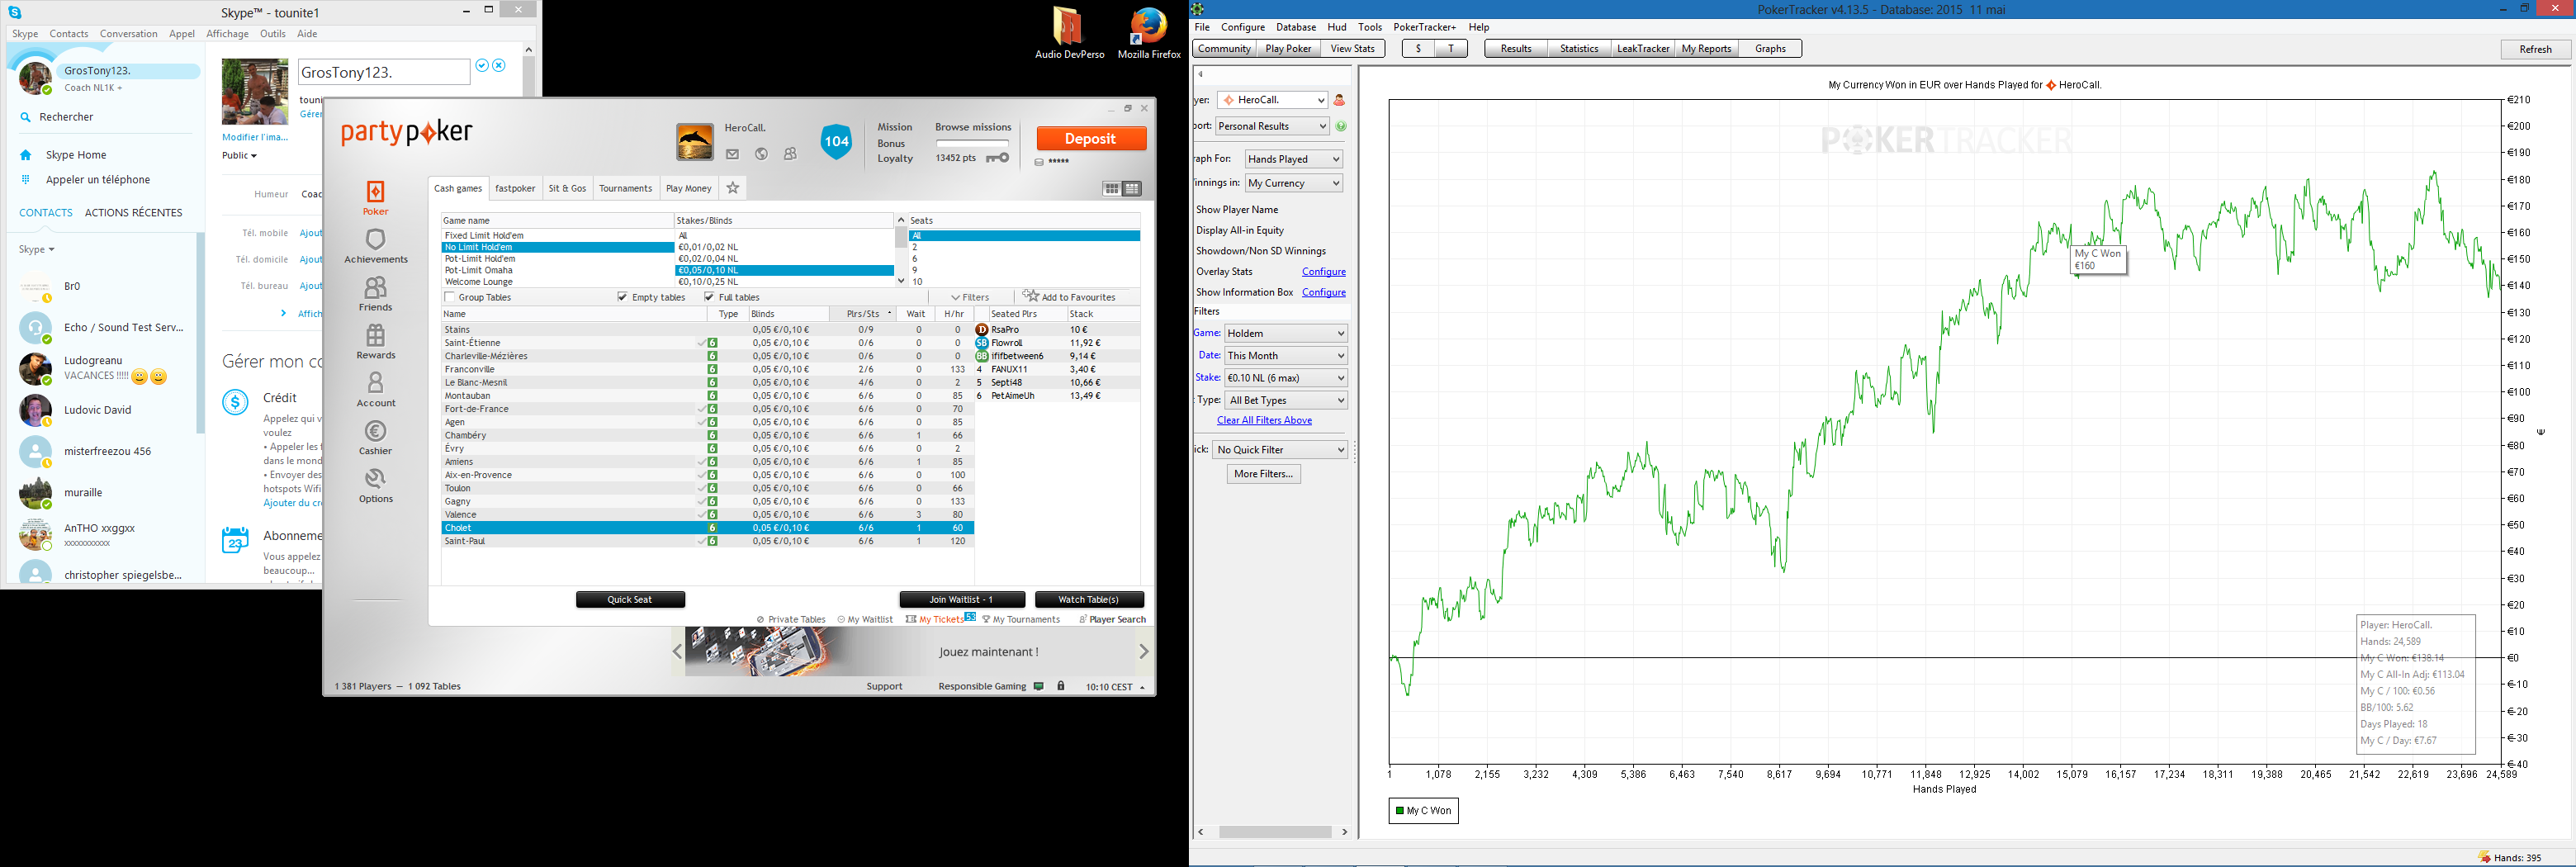2576x867 pixels.
Task: Click the HeroCall. dolphin avatar
Action: tap(695, 142)
